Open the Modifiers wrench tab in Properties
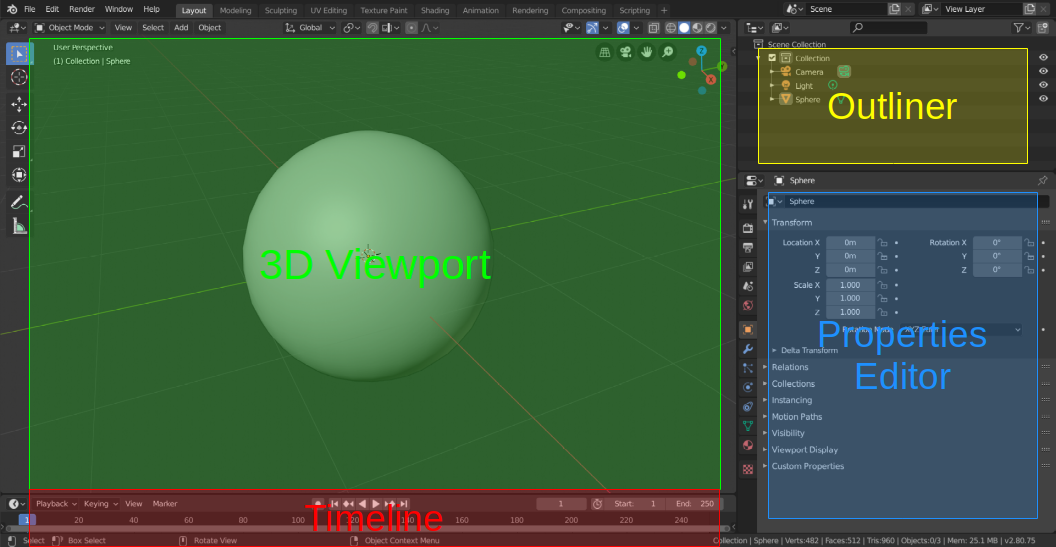 coord(747,349)
